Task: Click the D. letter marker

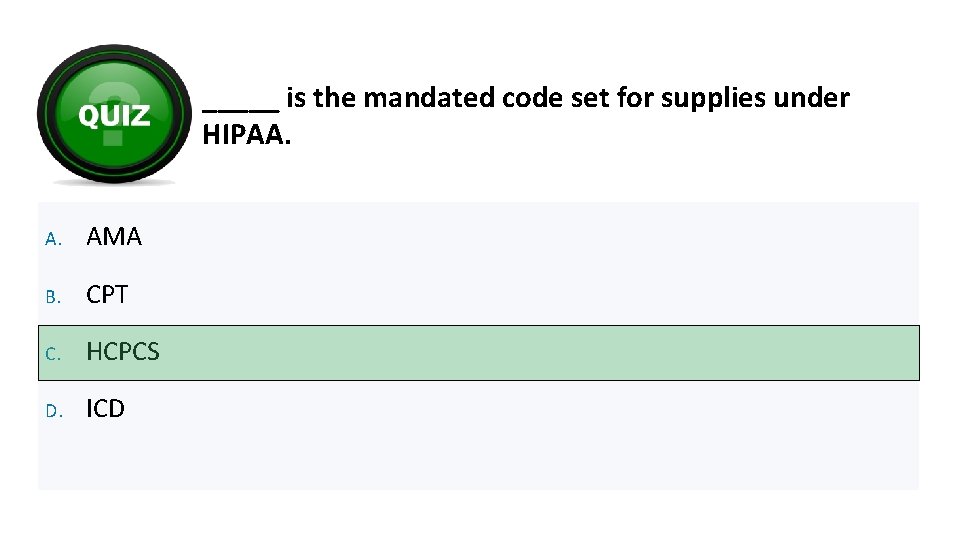Action: (54, 410)
